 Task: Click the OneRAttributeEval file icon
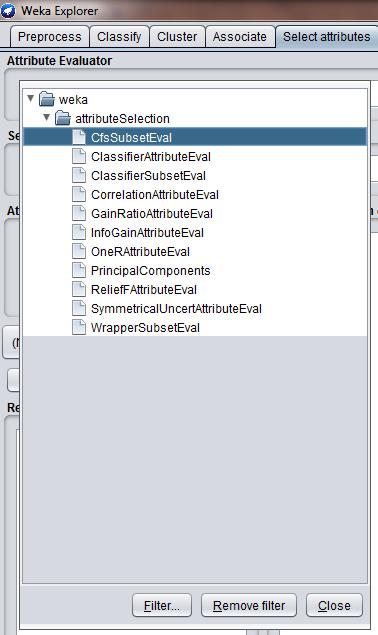(x=79, y=251)
